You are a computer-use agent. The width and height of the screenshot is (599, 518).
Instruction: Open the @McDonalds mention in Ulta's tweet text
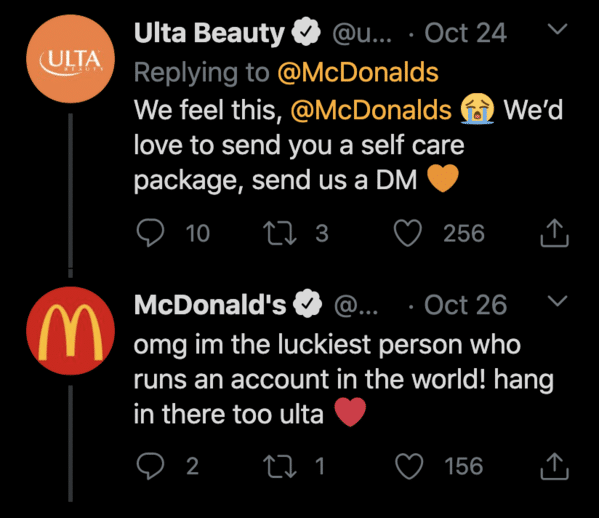[371, 110]
